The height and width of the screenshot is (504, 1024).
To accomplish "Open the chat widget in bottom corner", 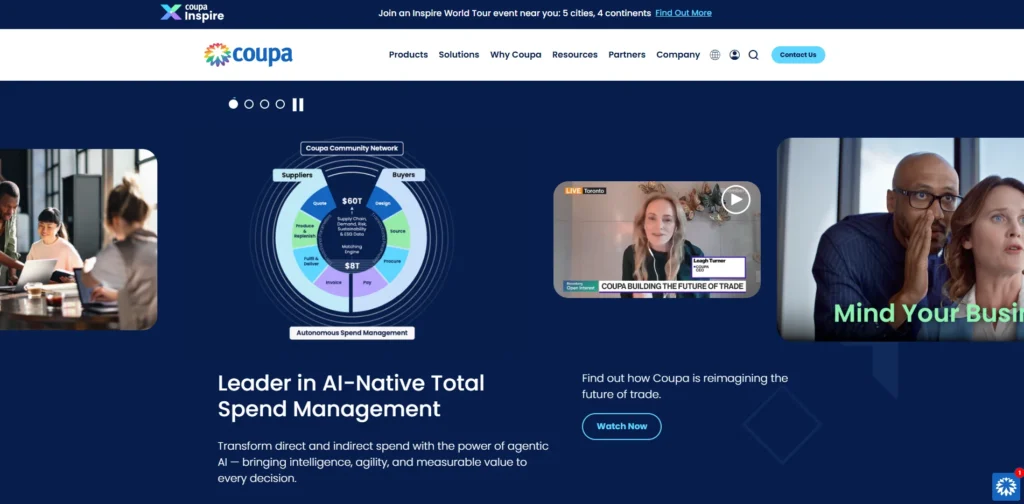I will 1006,486.
